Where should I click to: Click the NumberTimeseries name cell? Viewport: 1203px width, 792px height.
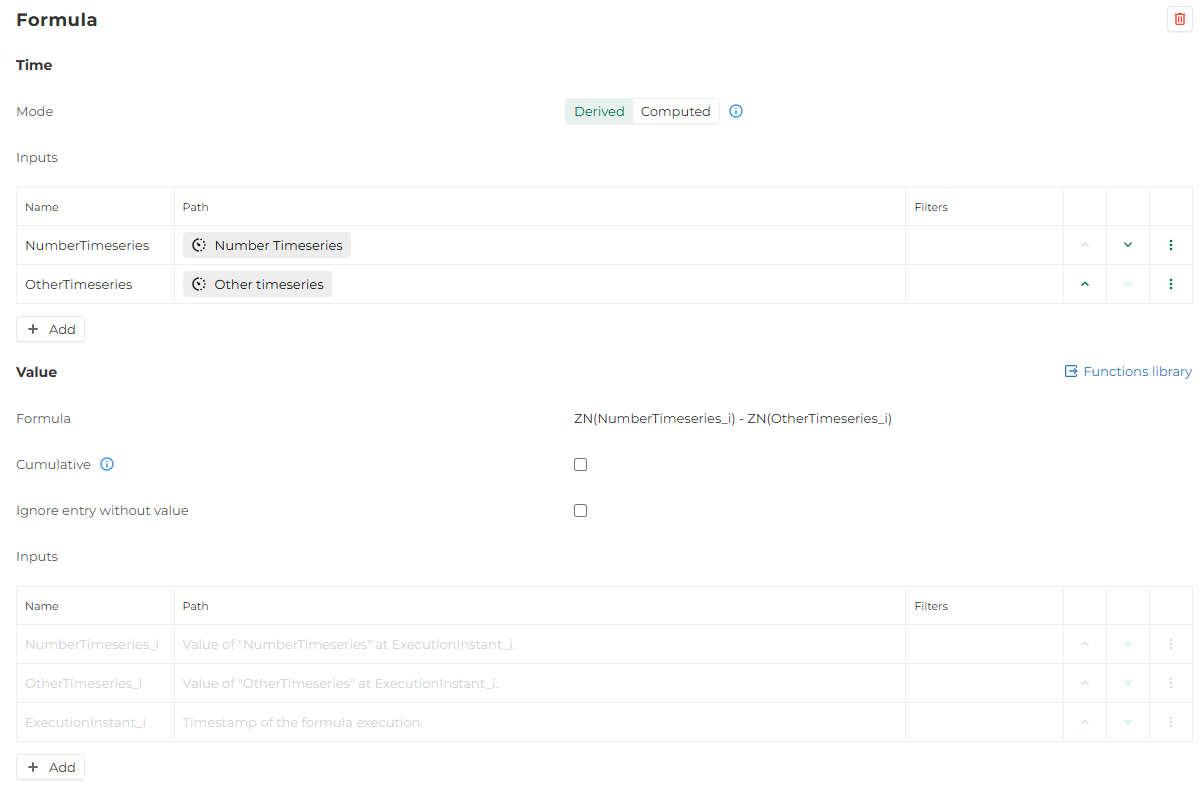[x=87, y=245]
